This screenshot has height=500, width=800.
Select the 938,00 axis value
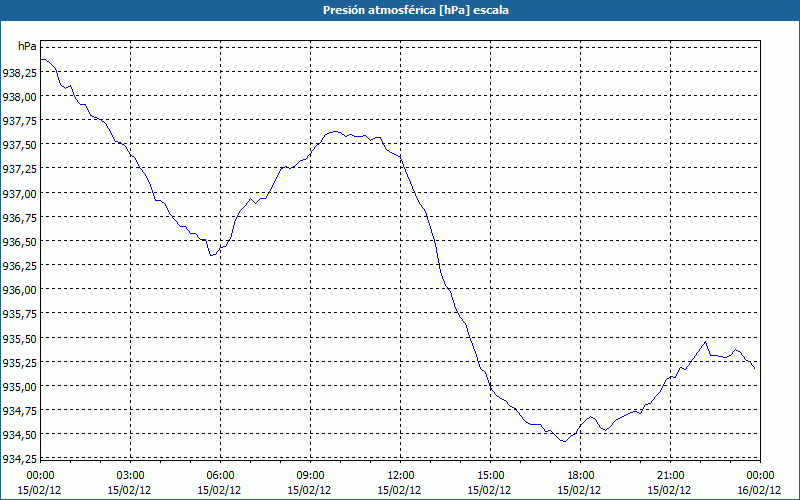point(19,97)
